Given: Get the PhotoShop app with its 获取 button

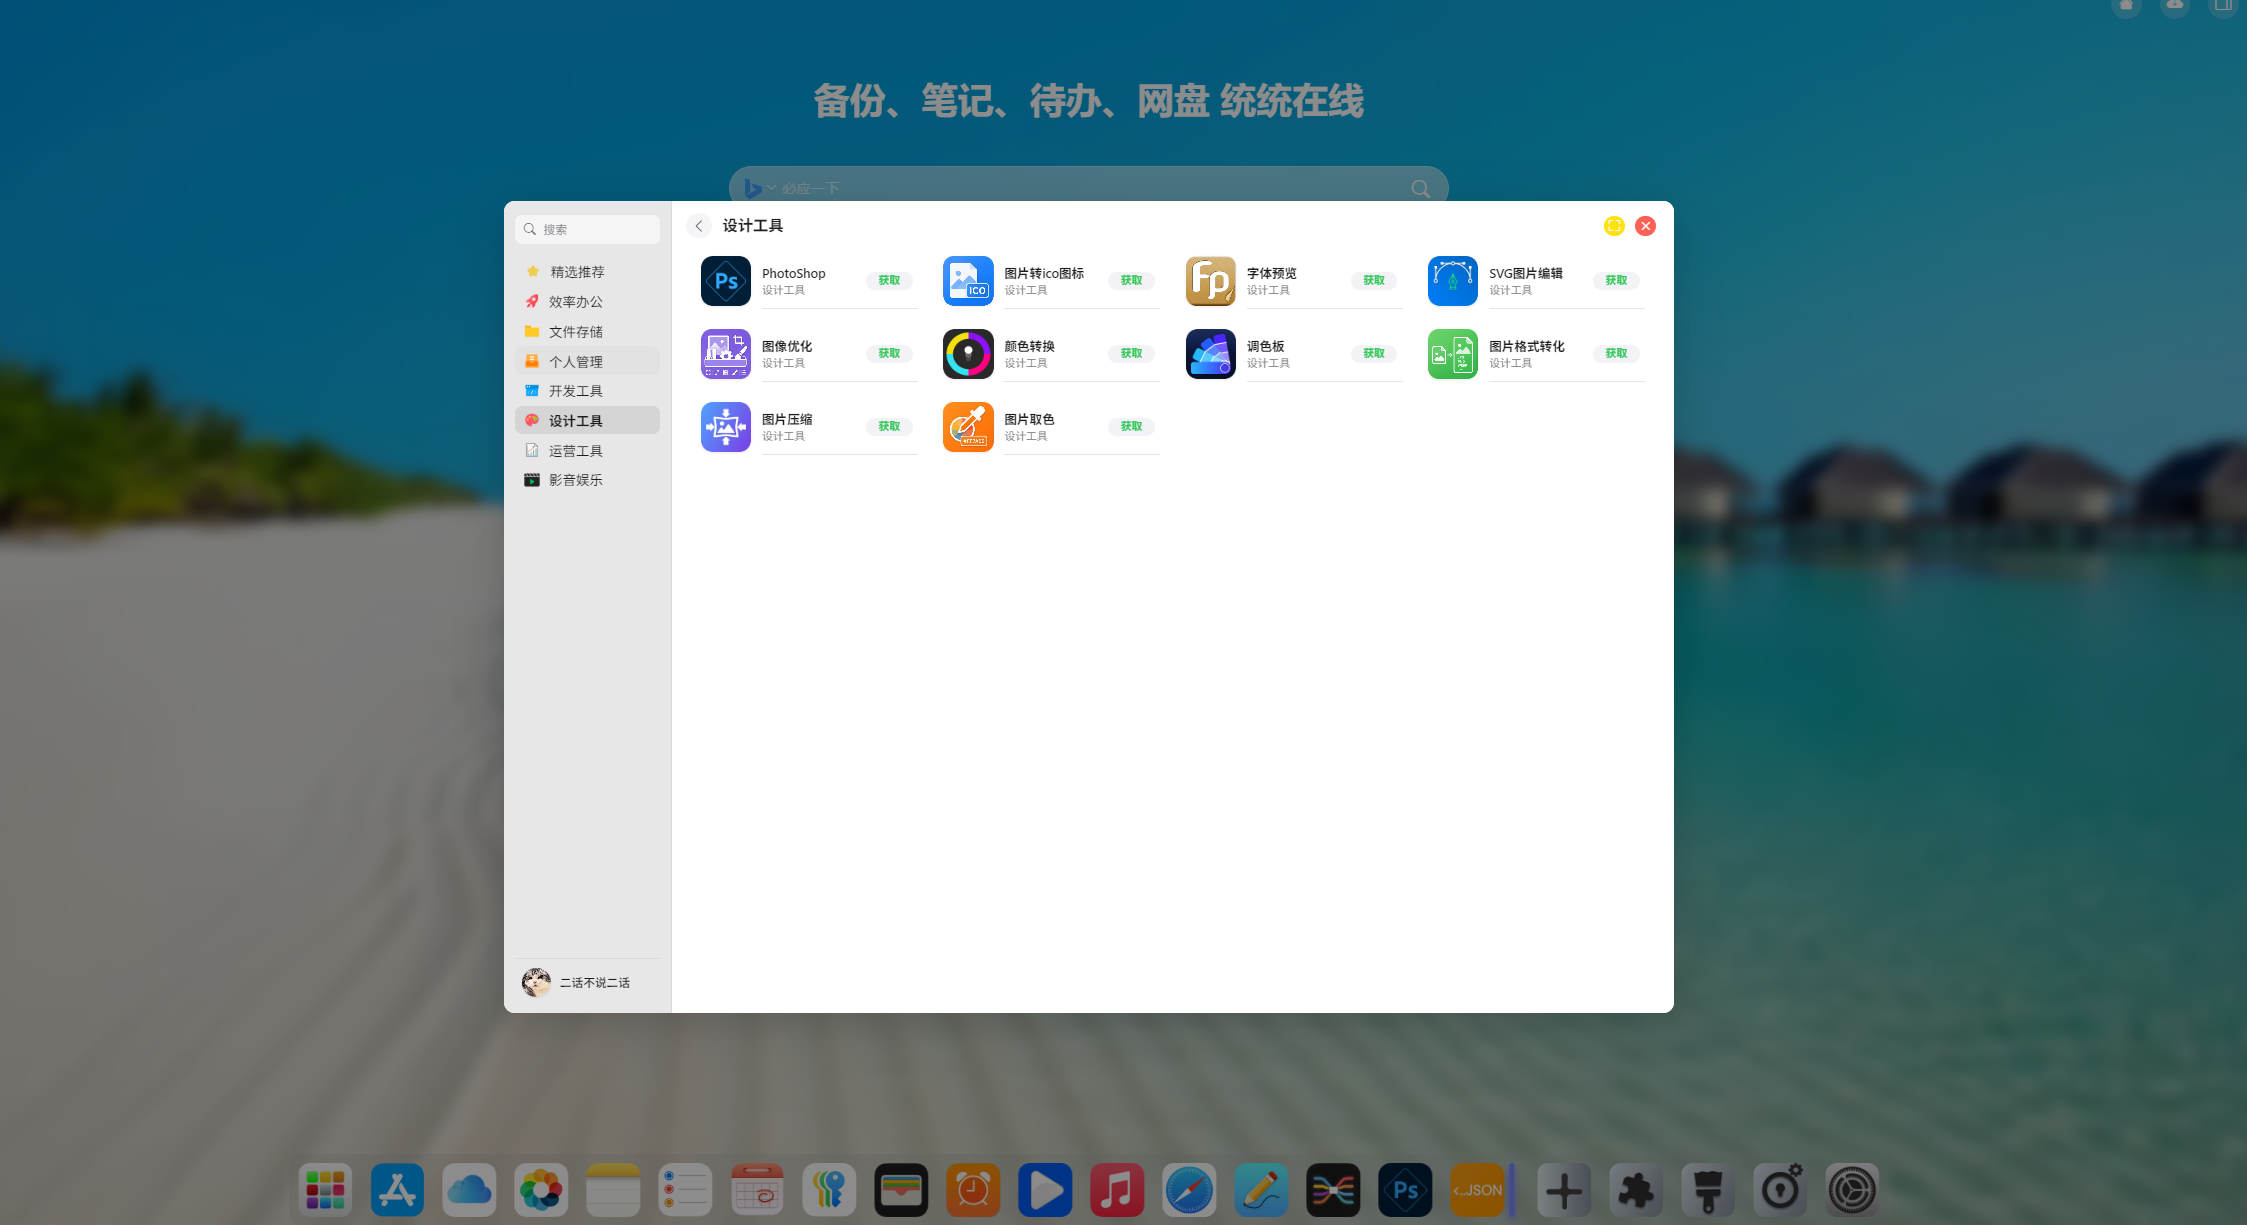Looking at the screenshot, I should [x=889, y=281].
